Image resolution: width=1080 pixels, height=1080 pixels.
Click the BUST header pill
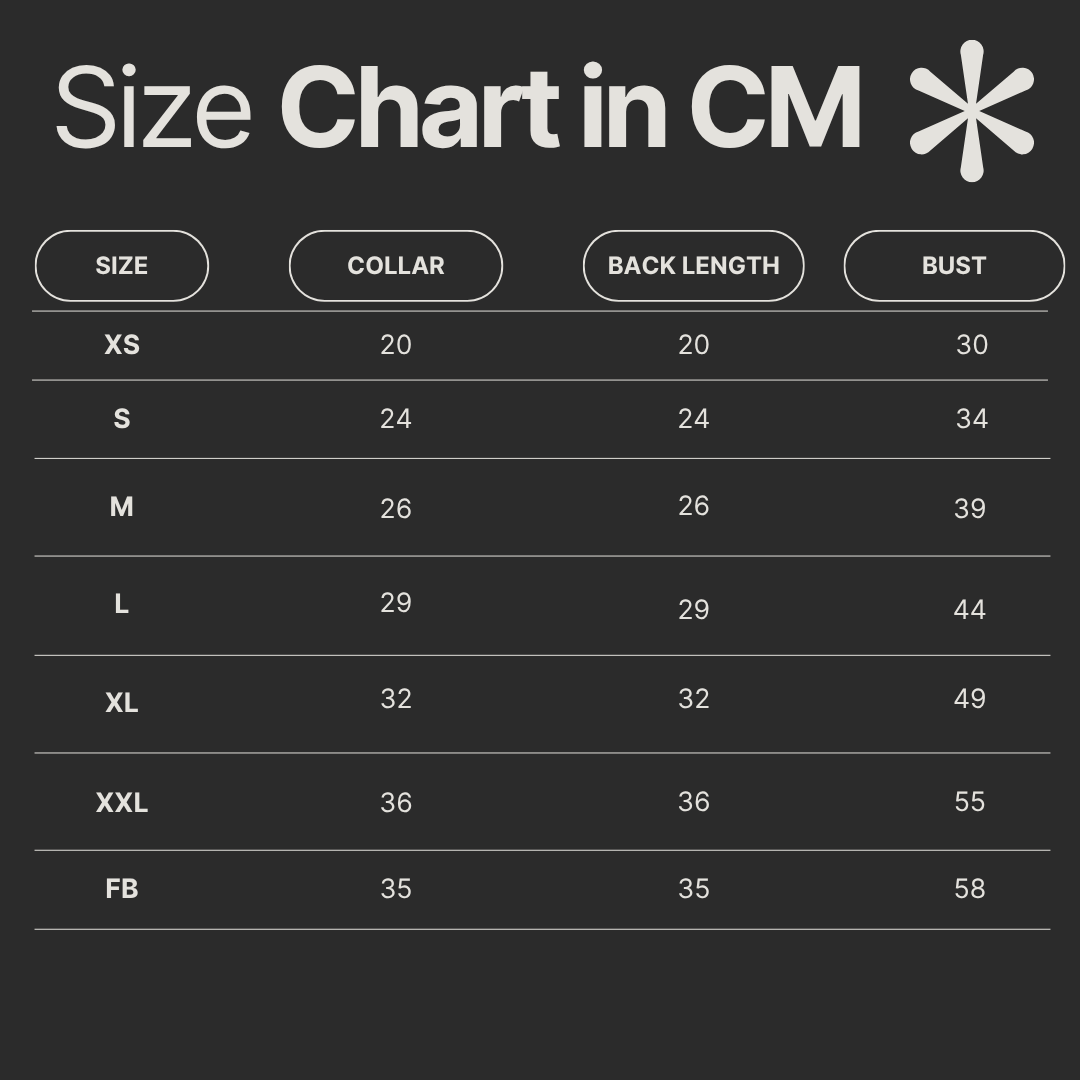click(954, 266)
